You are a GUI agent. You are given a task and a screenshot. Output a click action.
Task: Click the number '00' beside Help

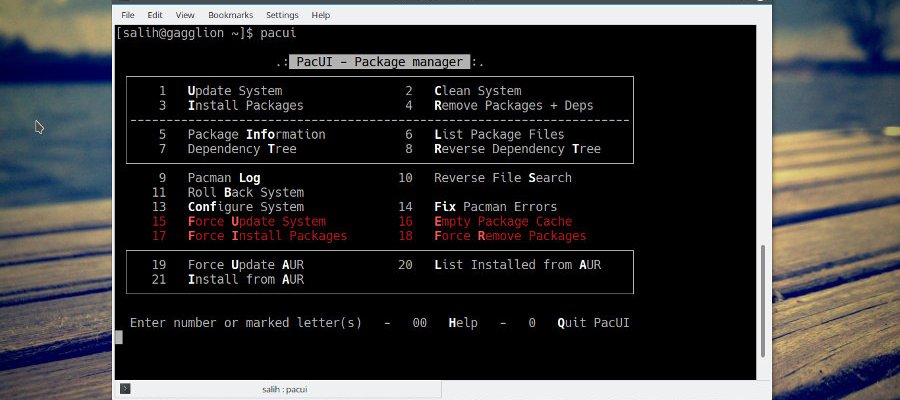click(x=420, y=323)
